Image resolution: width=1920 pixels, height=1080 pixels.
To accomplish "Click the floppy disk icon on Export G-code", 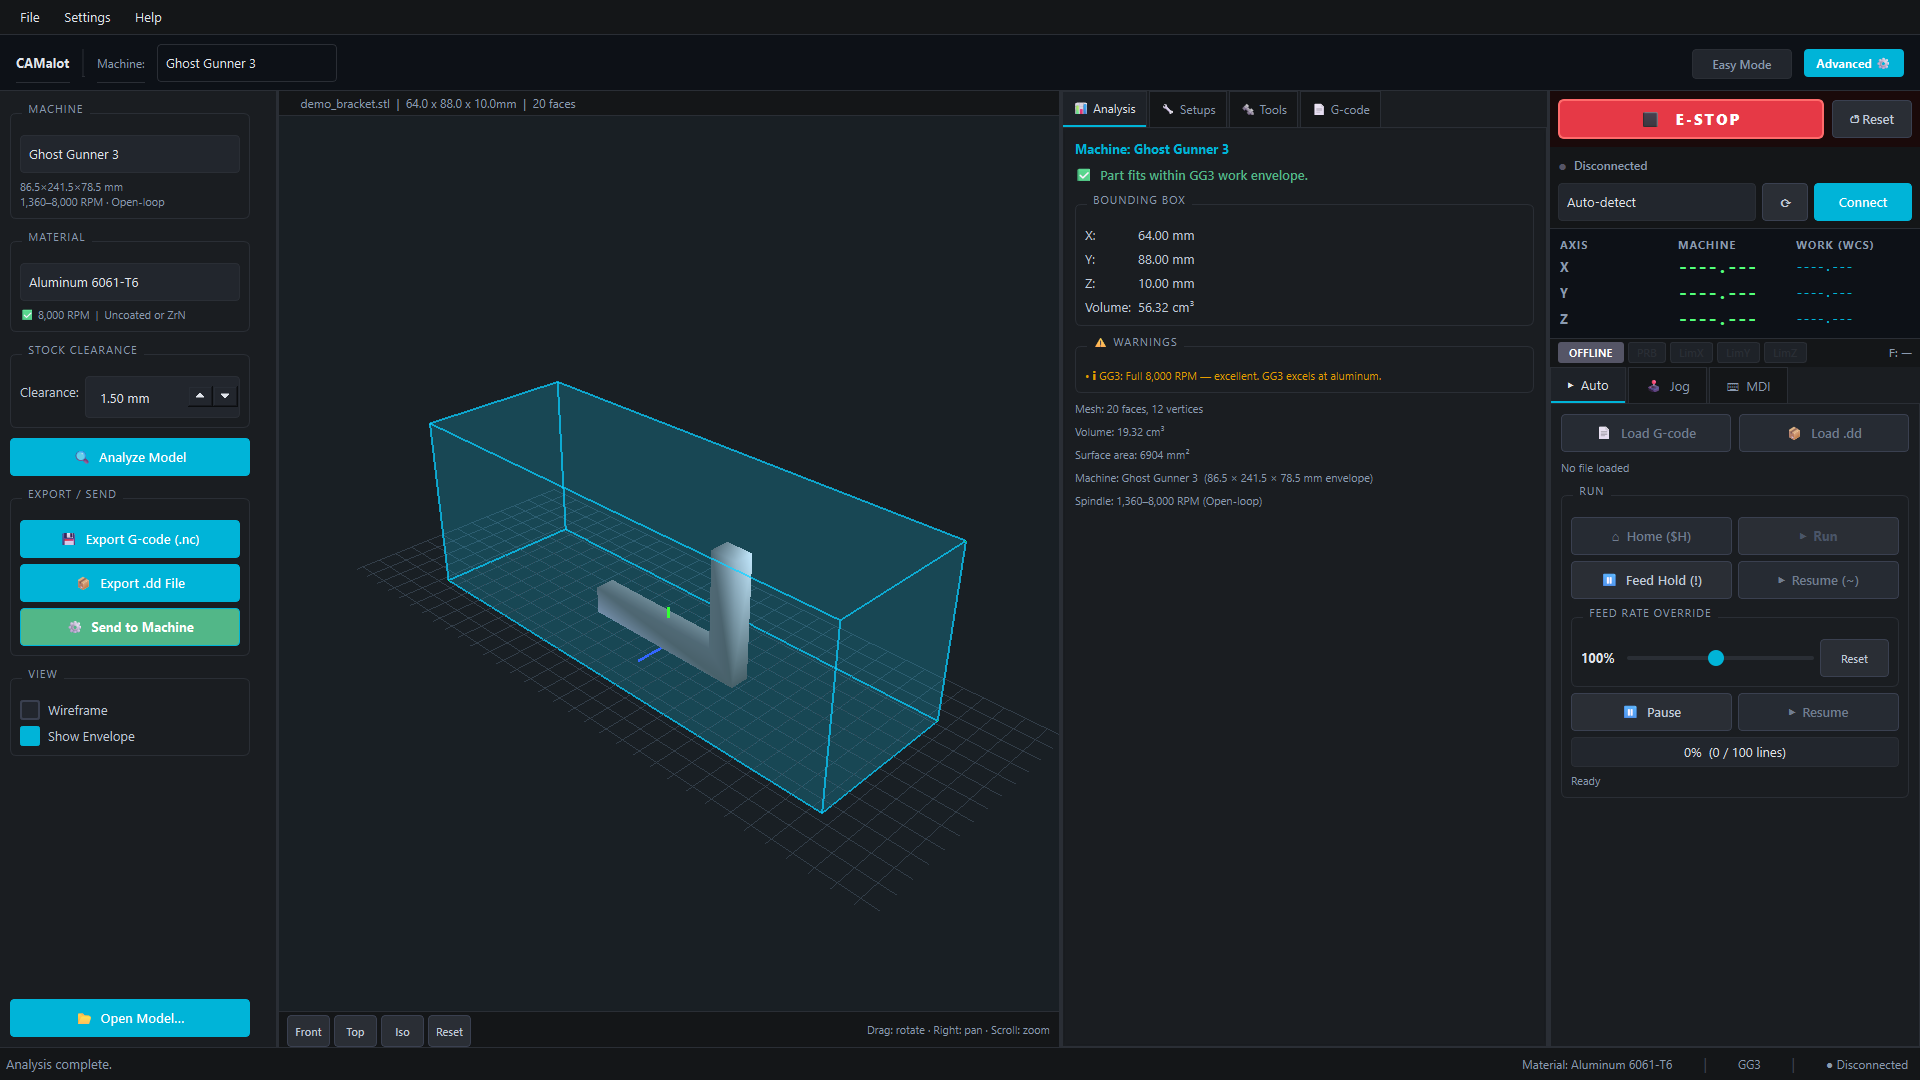I will (69, 539).
